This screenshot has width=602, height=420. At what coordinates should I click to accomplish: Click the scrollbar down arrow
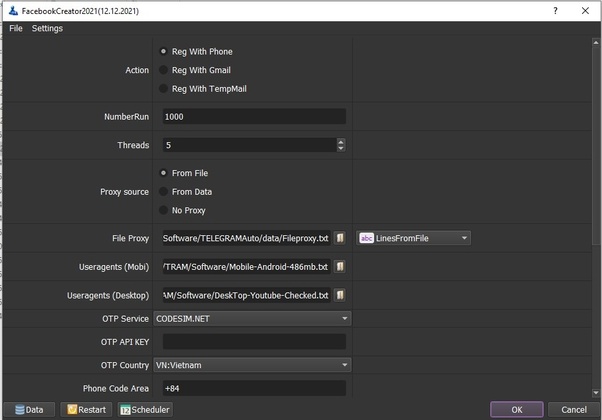click(596, 393)
